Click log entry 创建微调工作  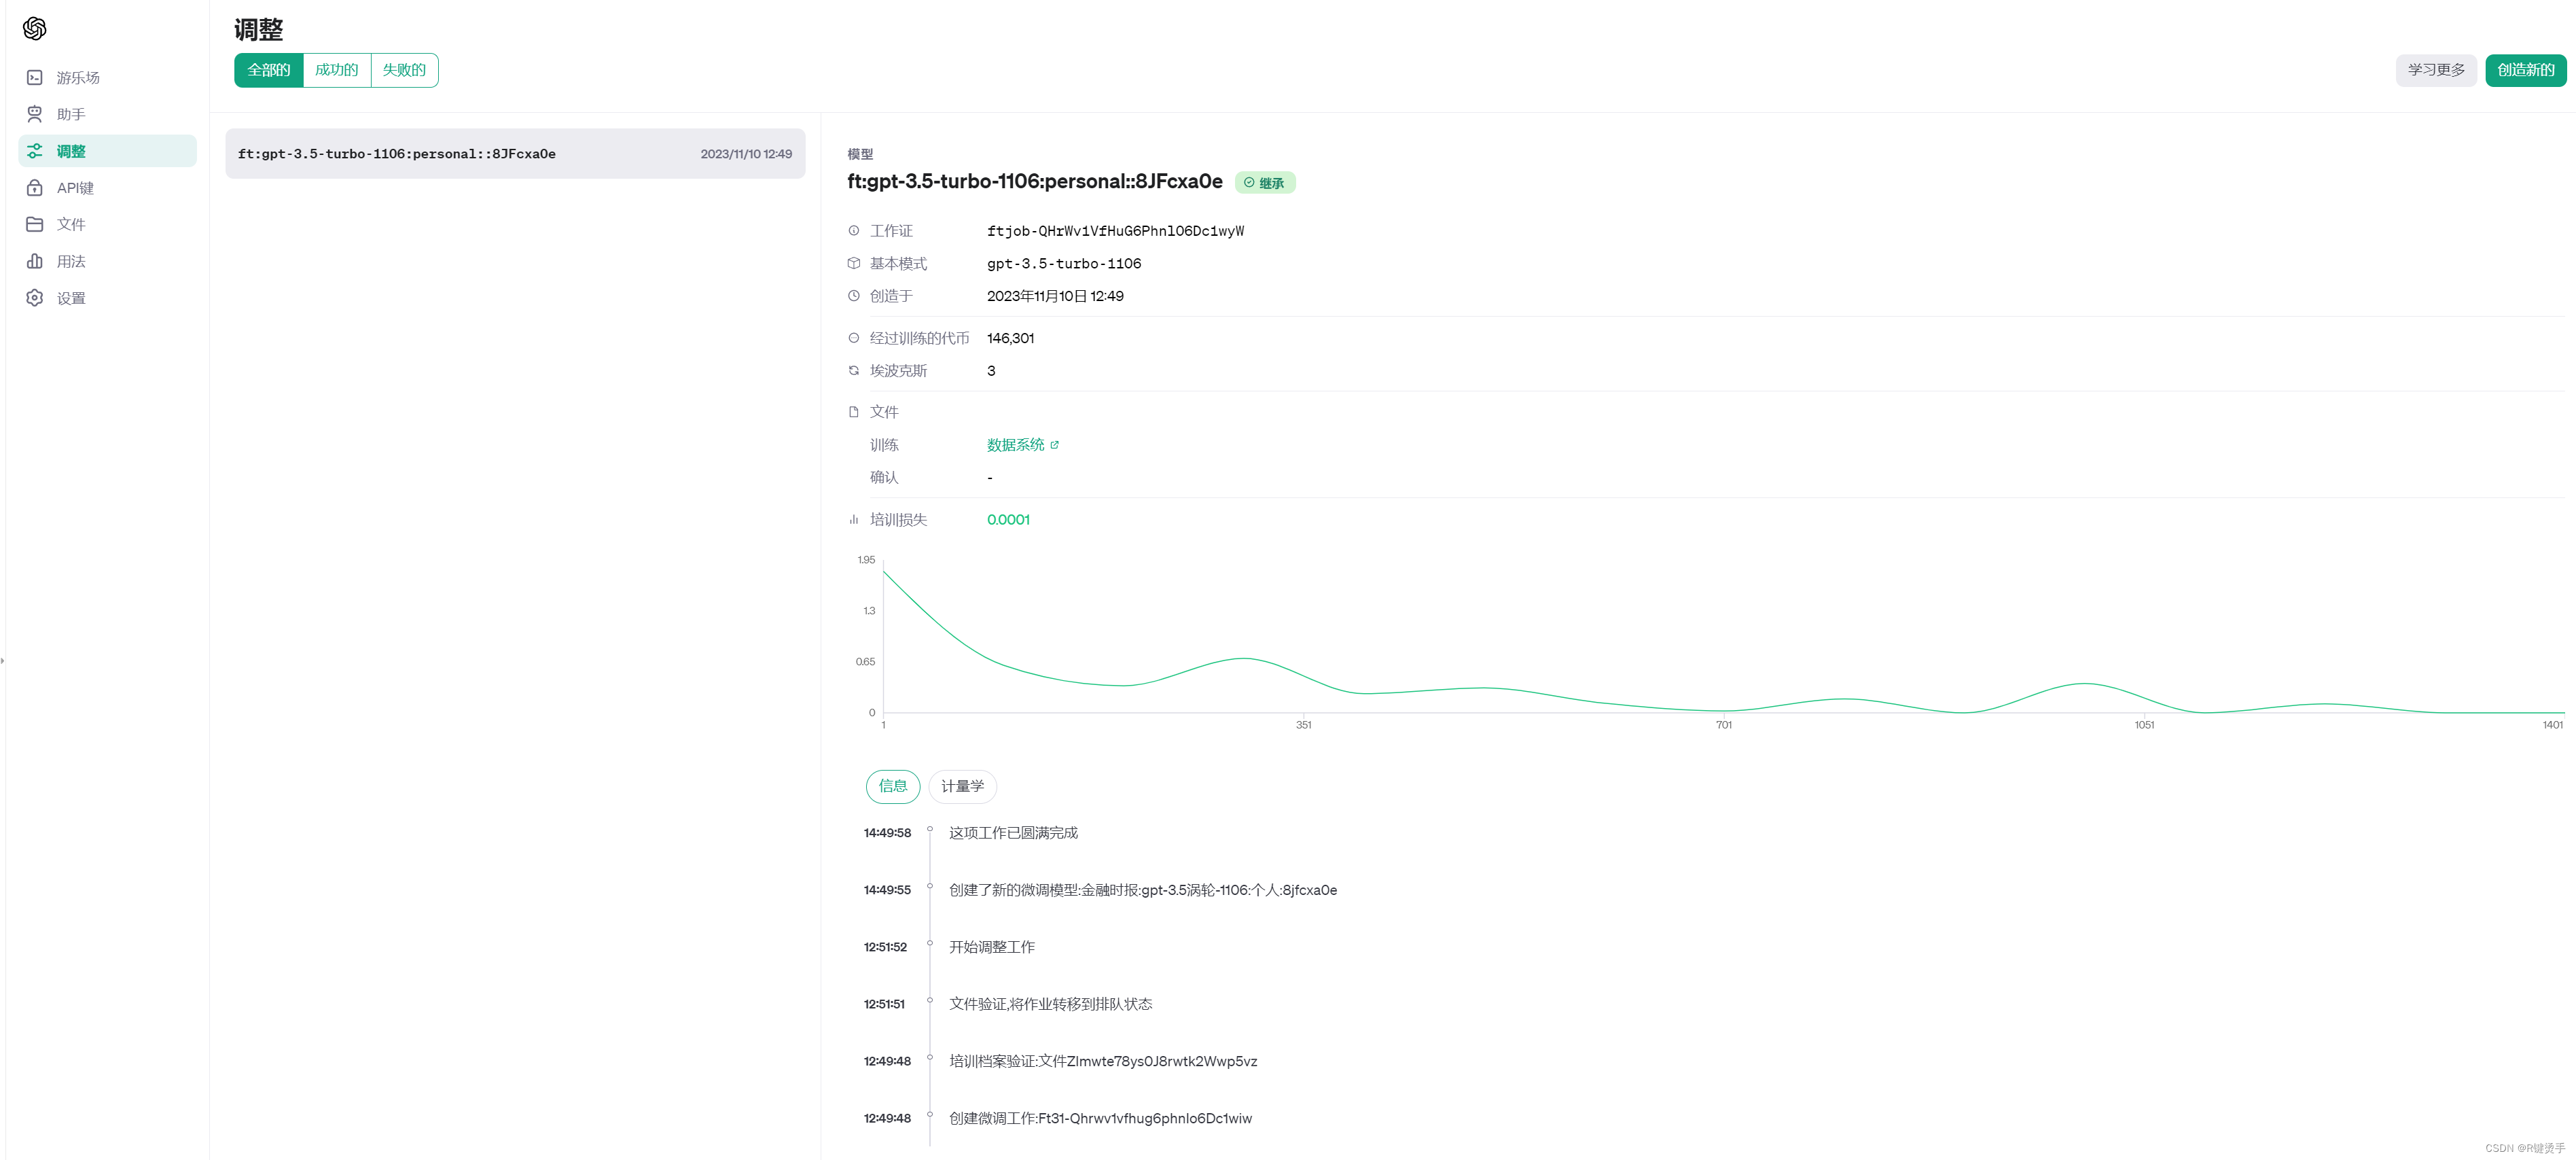point(1100,1118)
